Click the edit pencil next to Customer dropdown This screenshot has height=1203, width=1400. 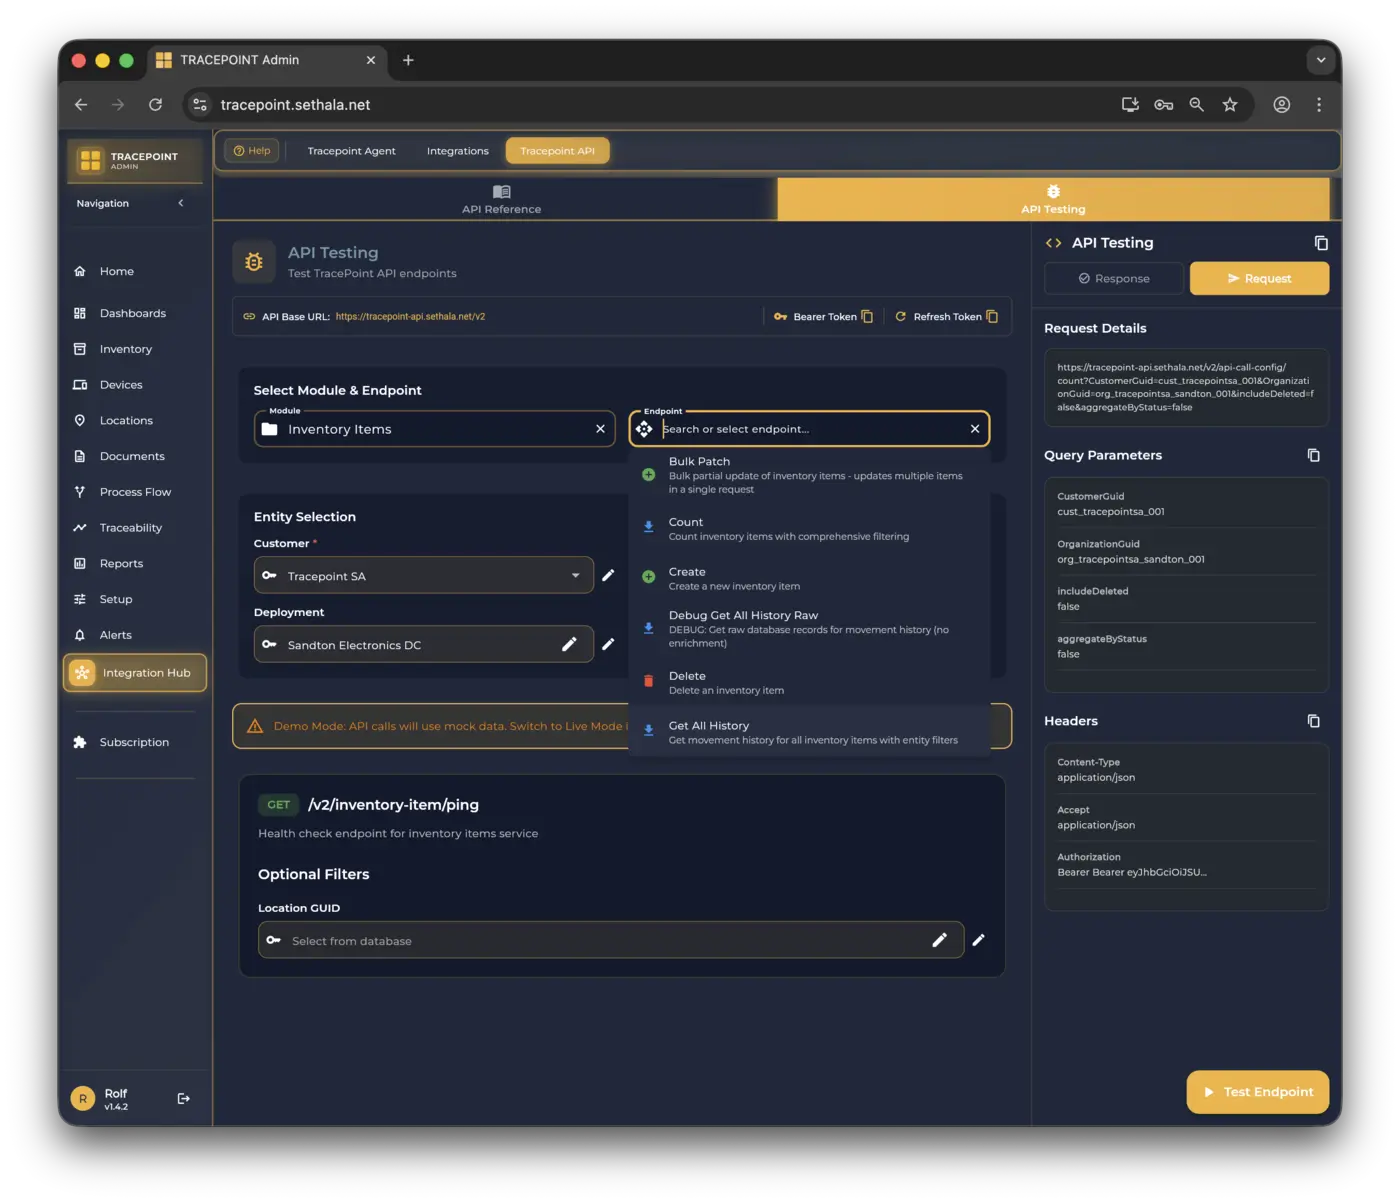[x=608, y=576]
